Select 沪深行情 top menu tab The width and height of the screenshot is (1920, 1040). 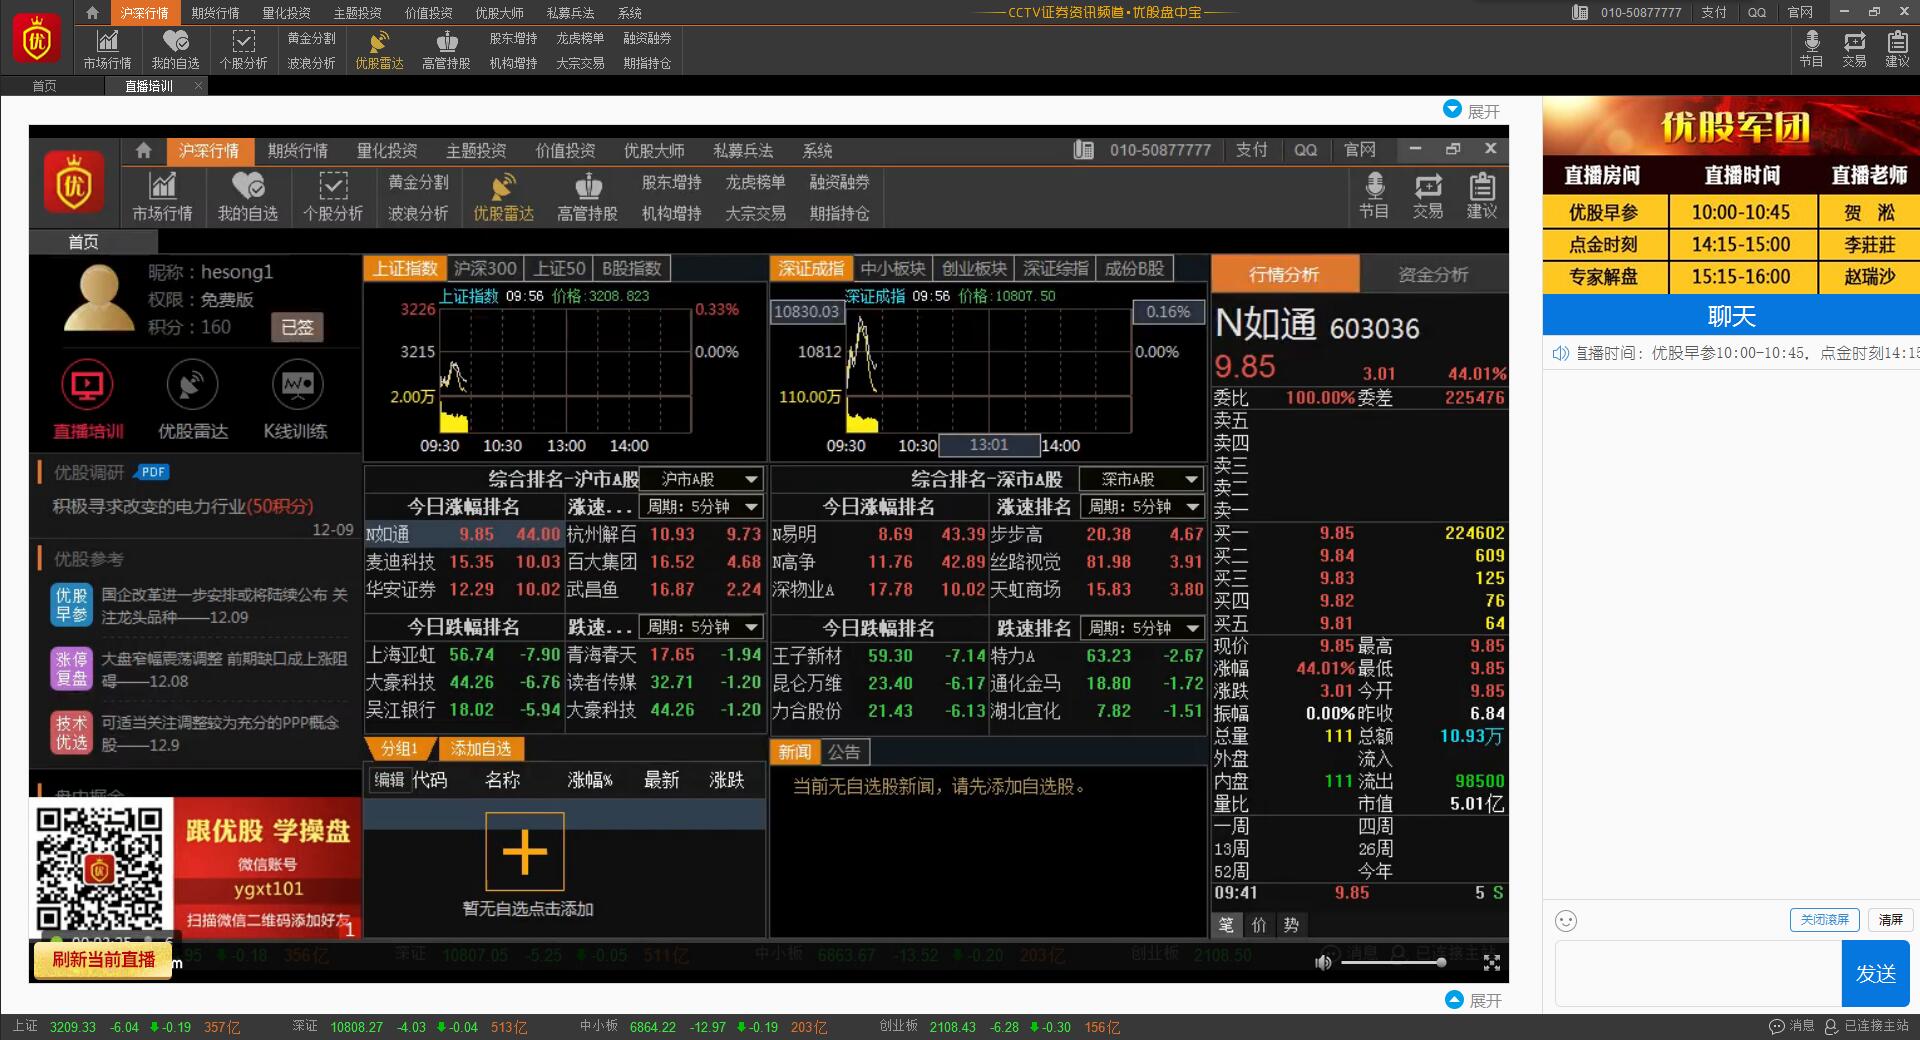pos(144,13)
